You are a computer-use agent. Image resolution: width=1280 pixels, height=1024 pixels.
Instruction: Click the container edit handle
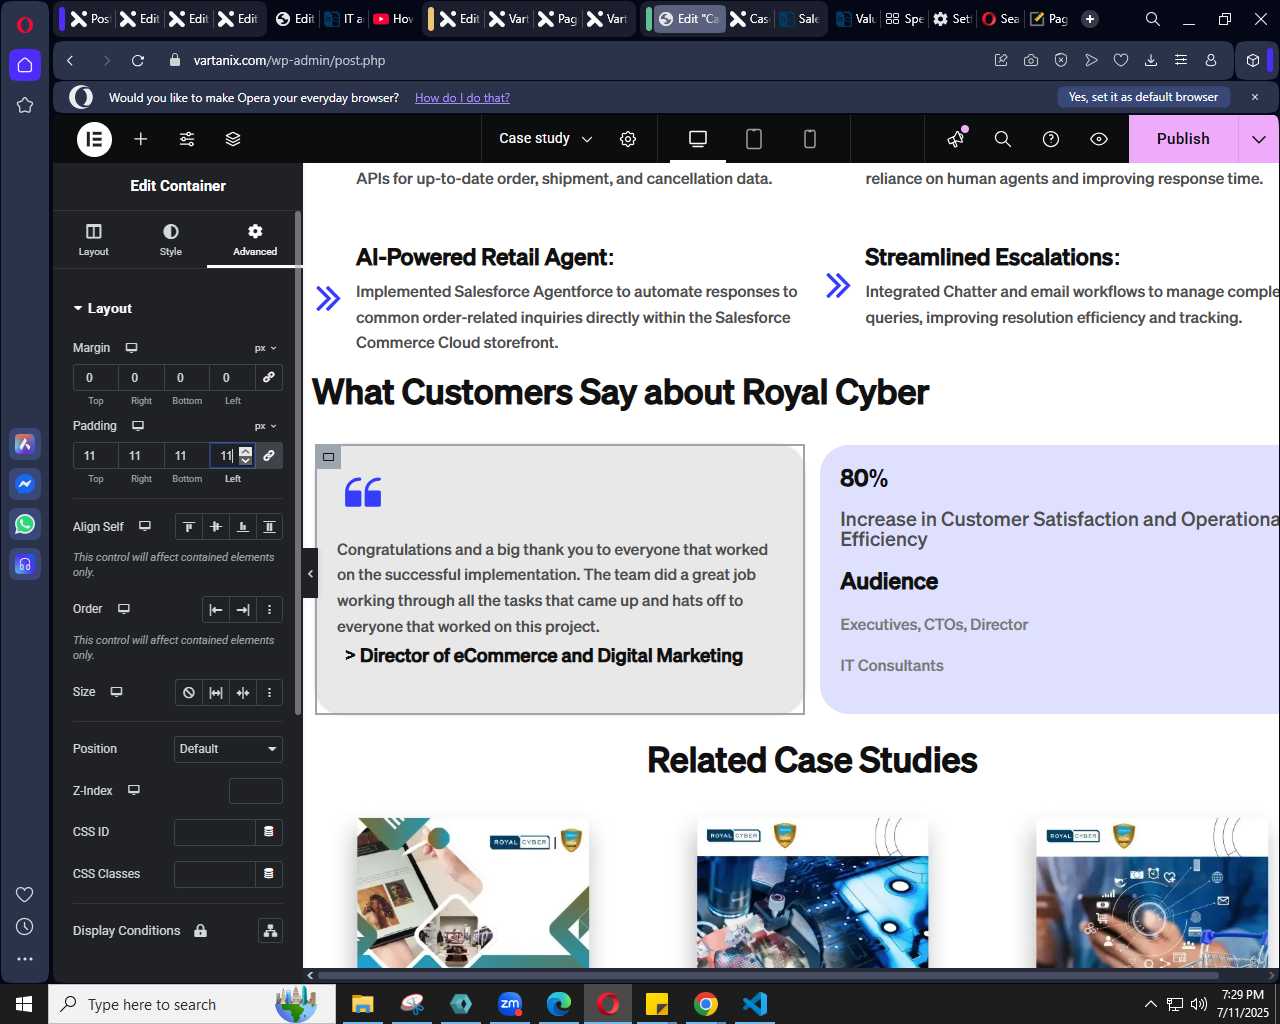(x=328, y=457)
